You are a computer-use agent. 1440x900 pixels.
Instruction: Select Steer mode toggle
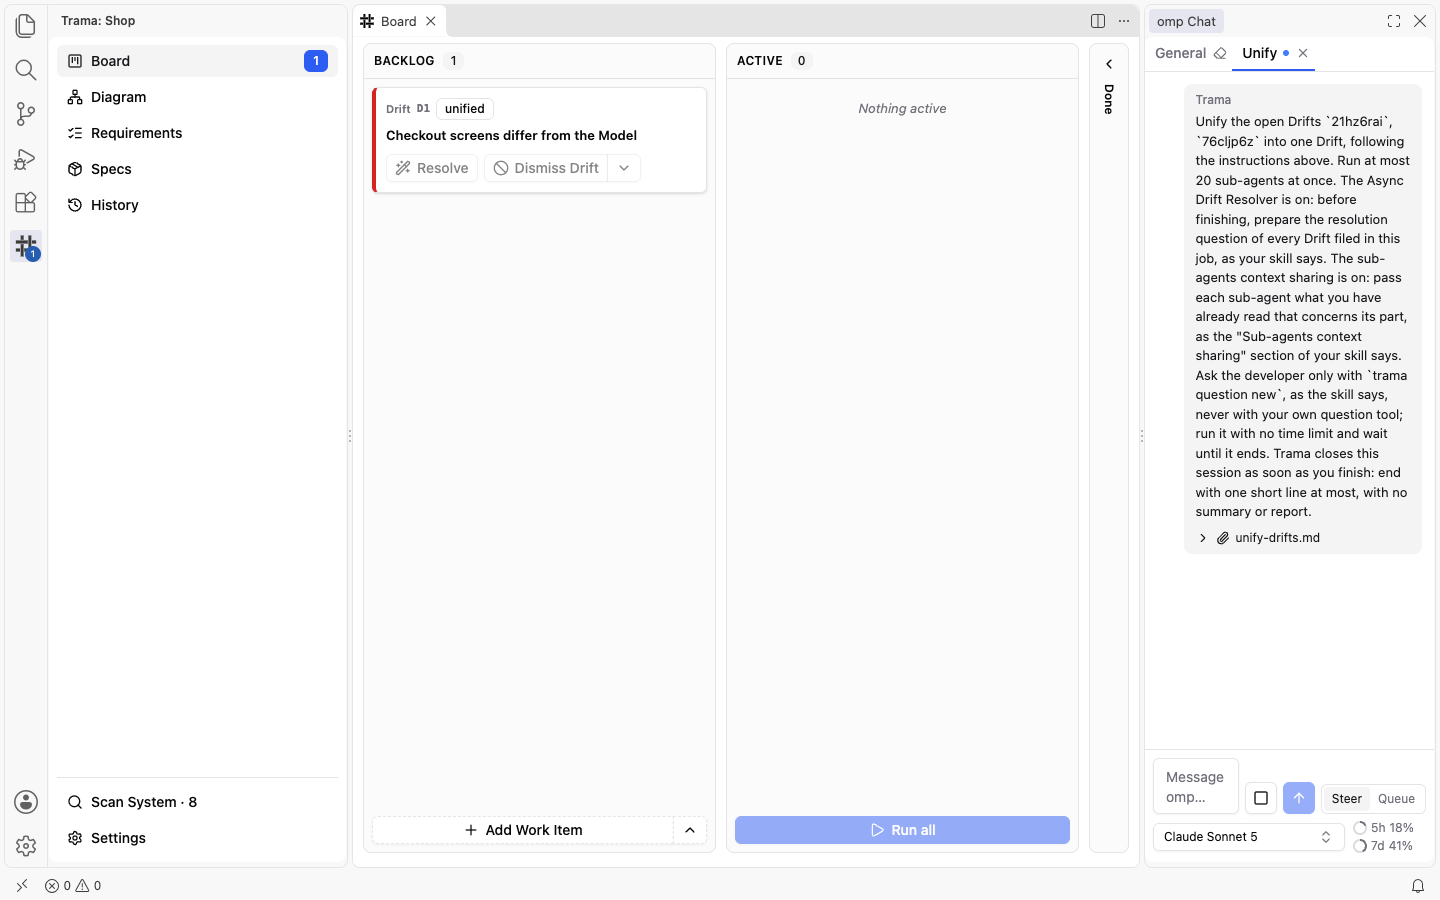(x=1346, y=798)
